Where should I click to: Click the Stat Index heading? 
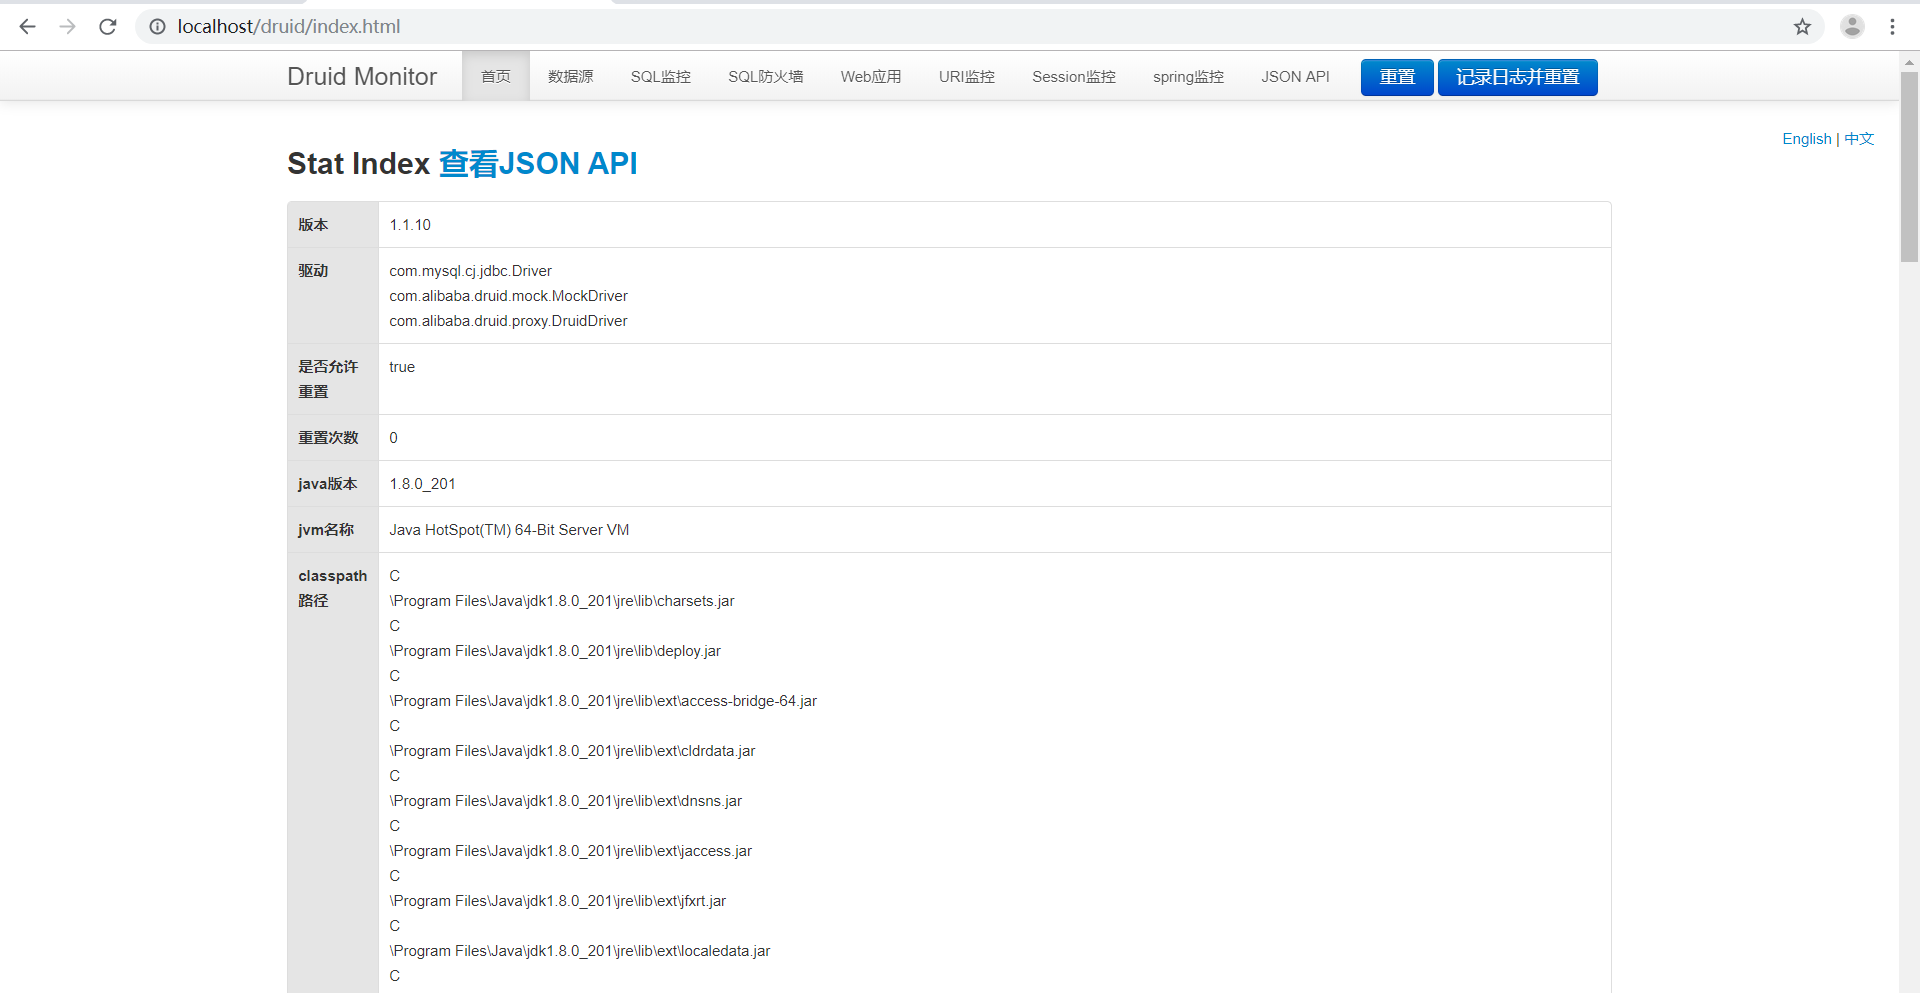(x=358, y=163)
